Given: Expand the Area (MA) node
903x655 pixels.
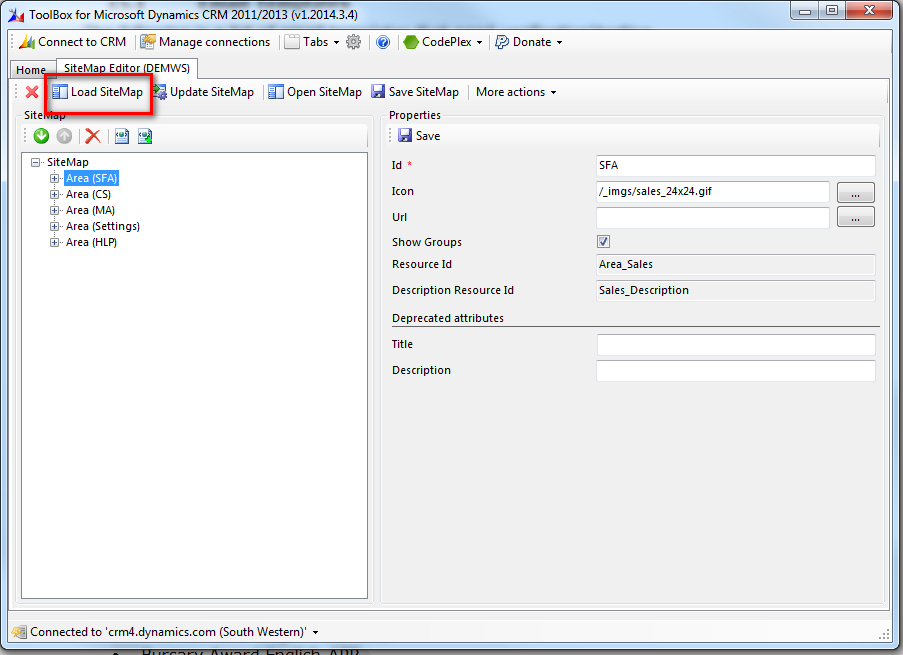Looking at the screenshot, I should click(54, 211).
